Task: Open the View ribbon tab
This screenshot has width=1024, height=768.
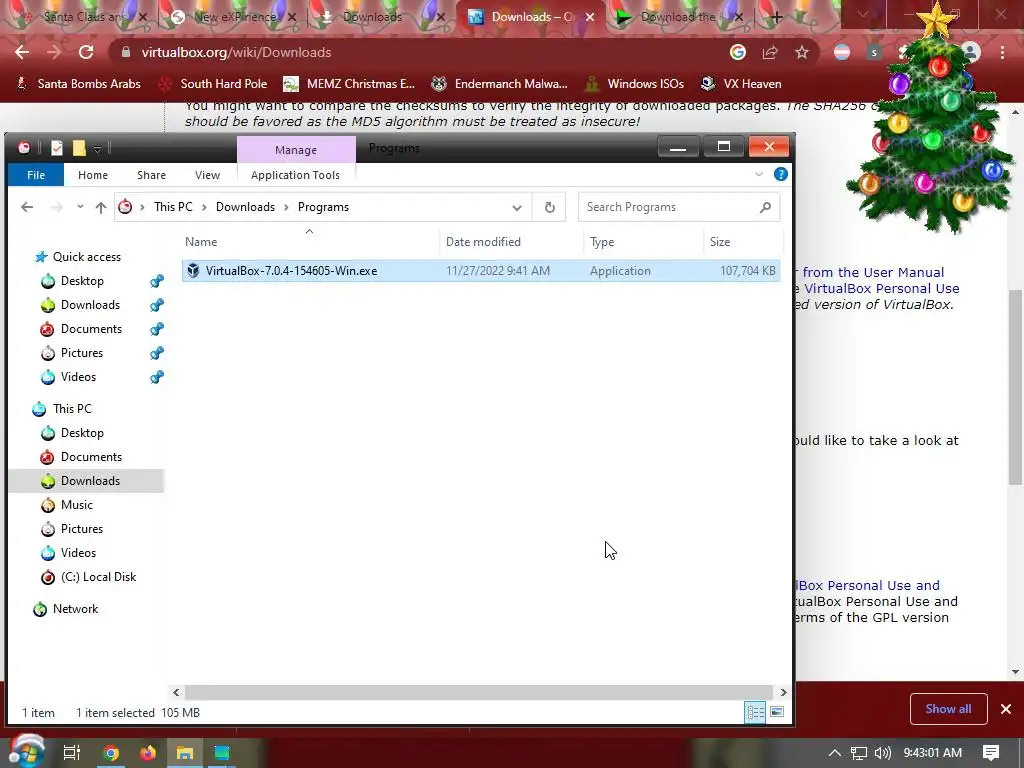Action: click(x=207, y=175)
